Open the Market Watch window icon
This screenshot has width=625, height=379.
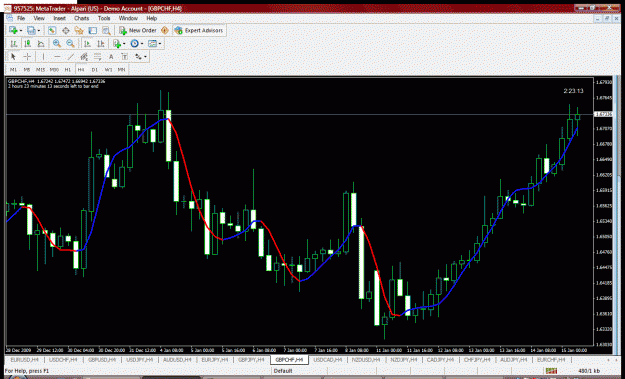[52, 30]
